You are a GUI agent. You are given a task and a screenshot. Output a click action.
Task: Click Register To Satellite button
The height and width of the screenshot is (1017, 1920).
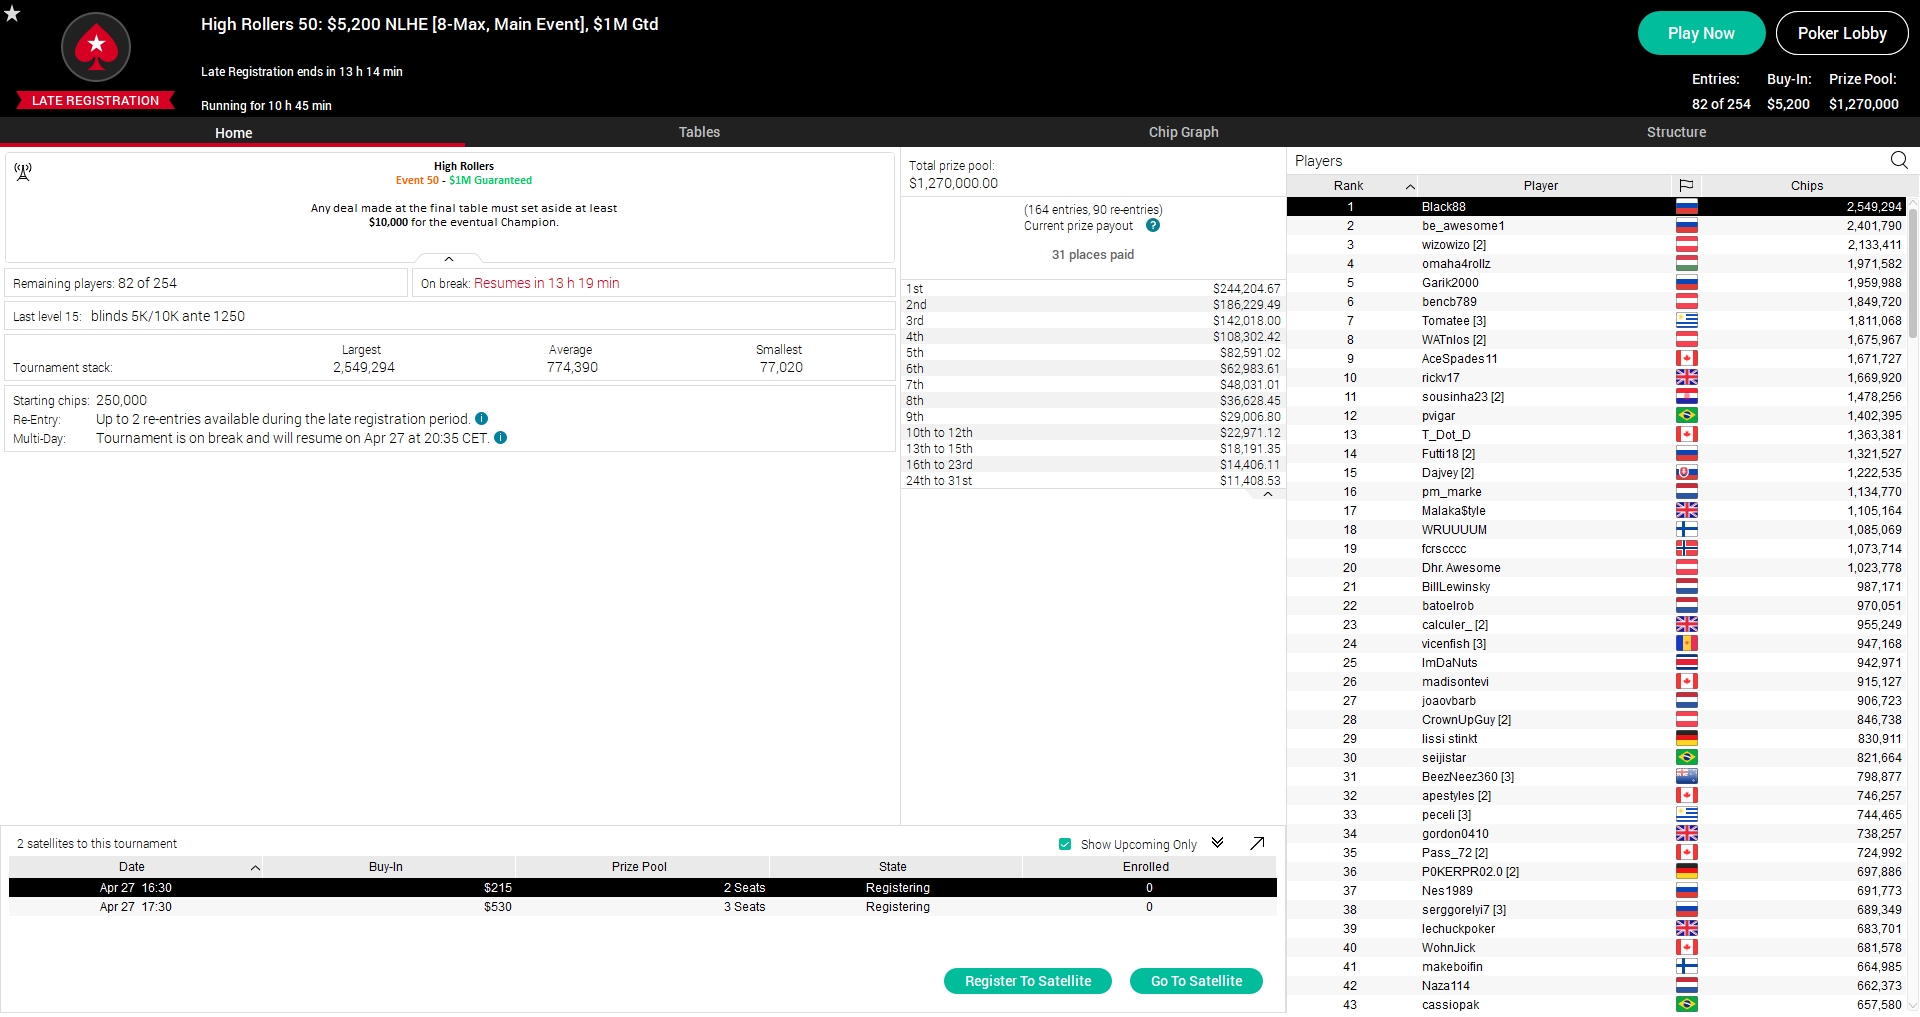(x=1028, y=981)
